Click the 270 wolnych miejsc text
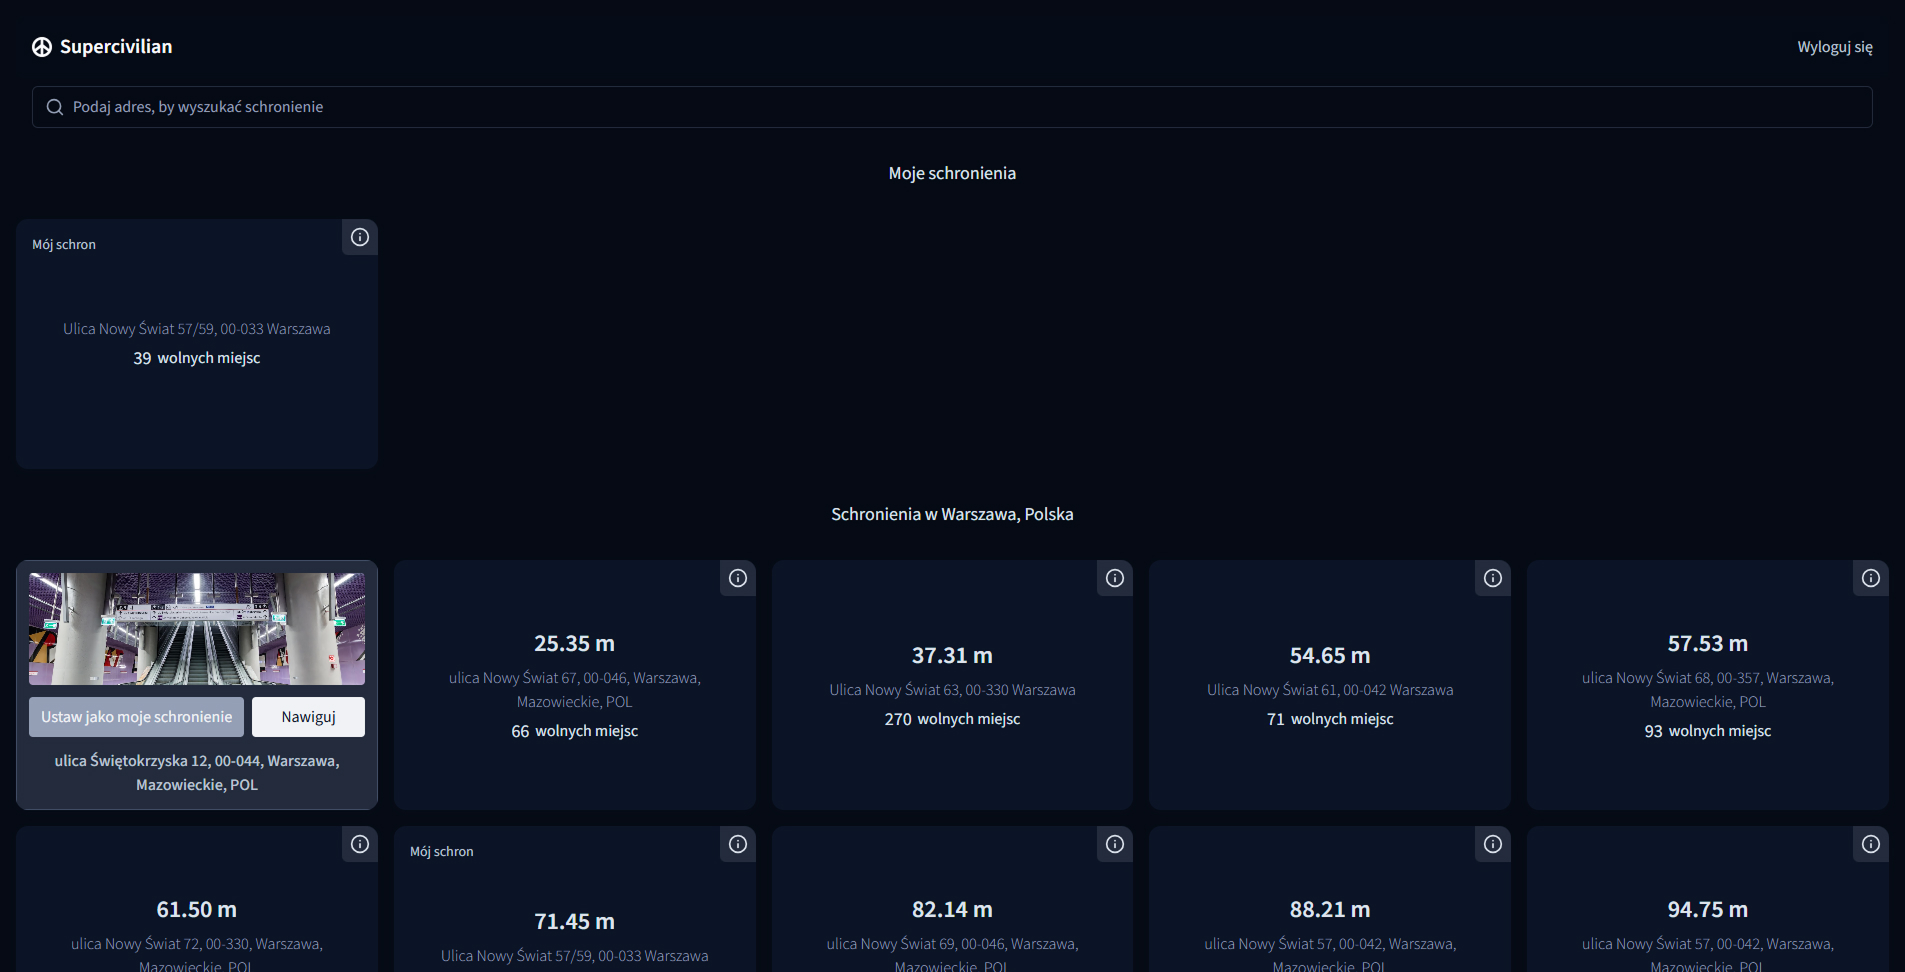 pyautogui.click(x=952, y=719)
